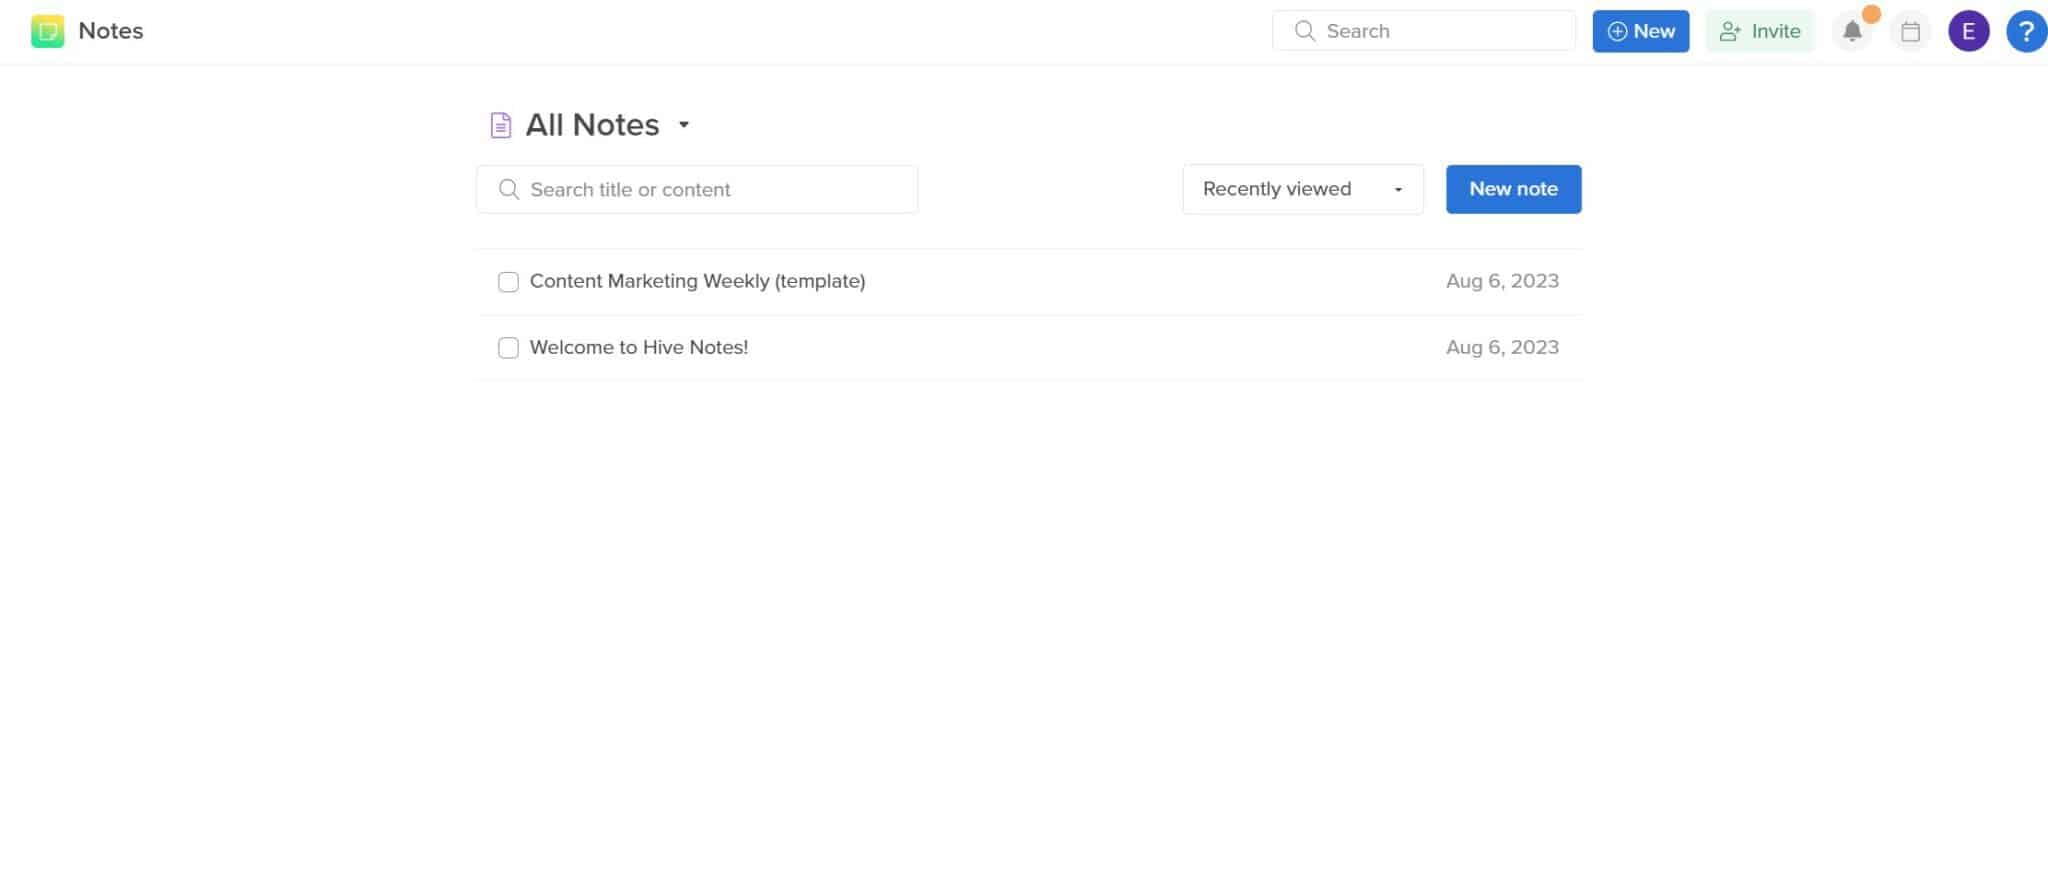Open the notifications bell icon
2048x883 pixels.
coord(1852,31)
